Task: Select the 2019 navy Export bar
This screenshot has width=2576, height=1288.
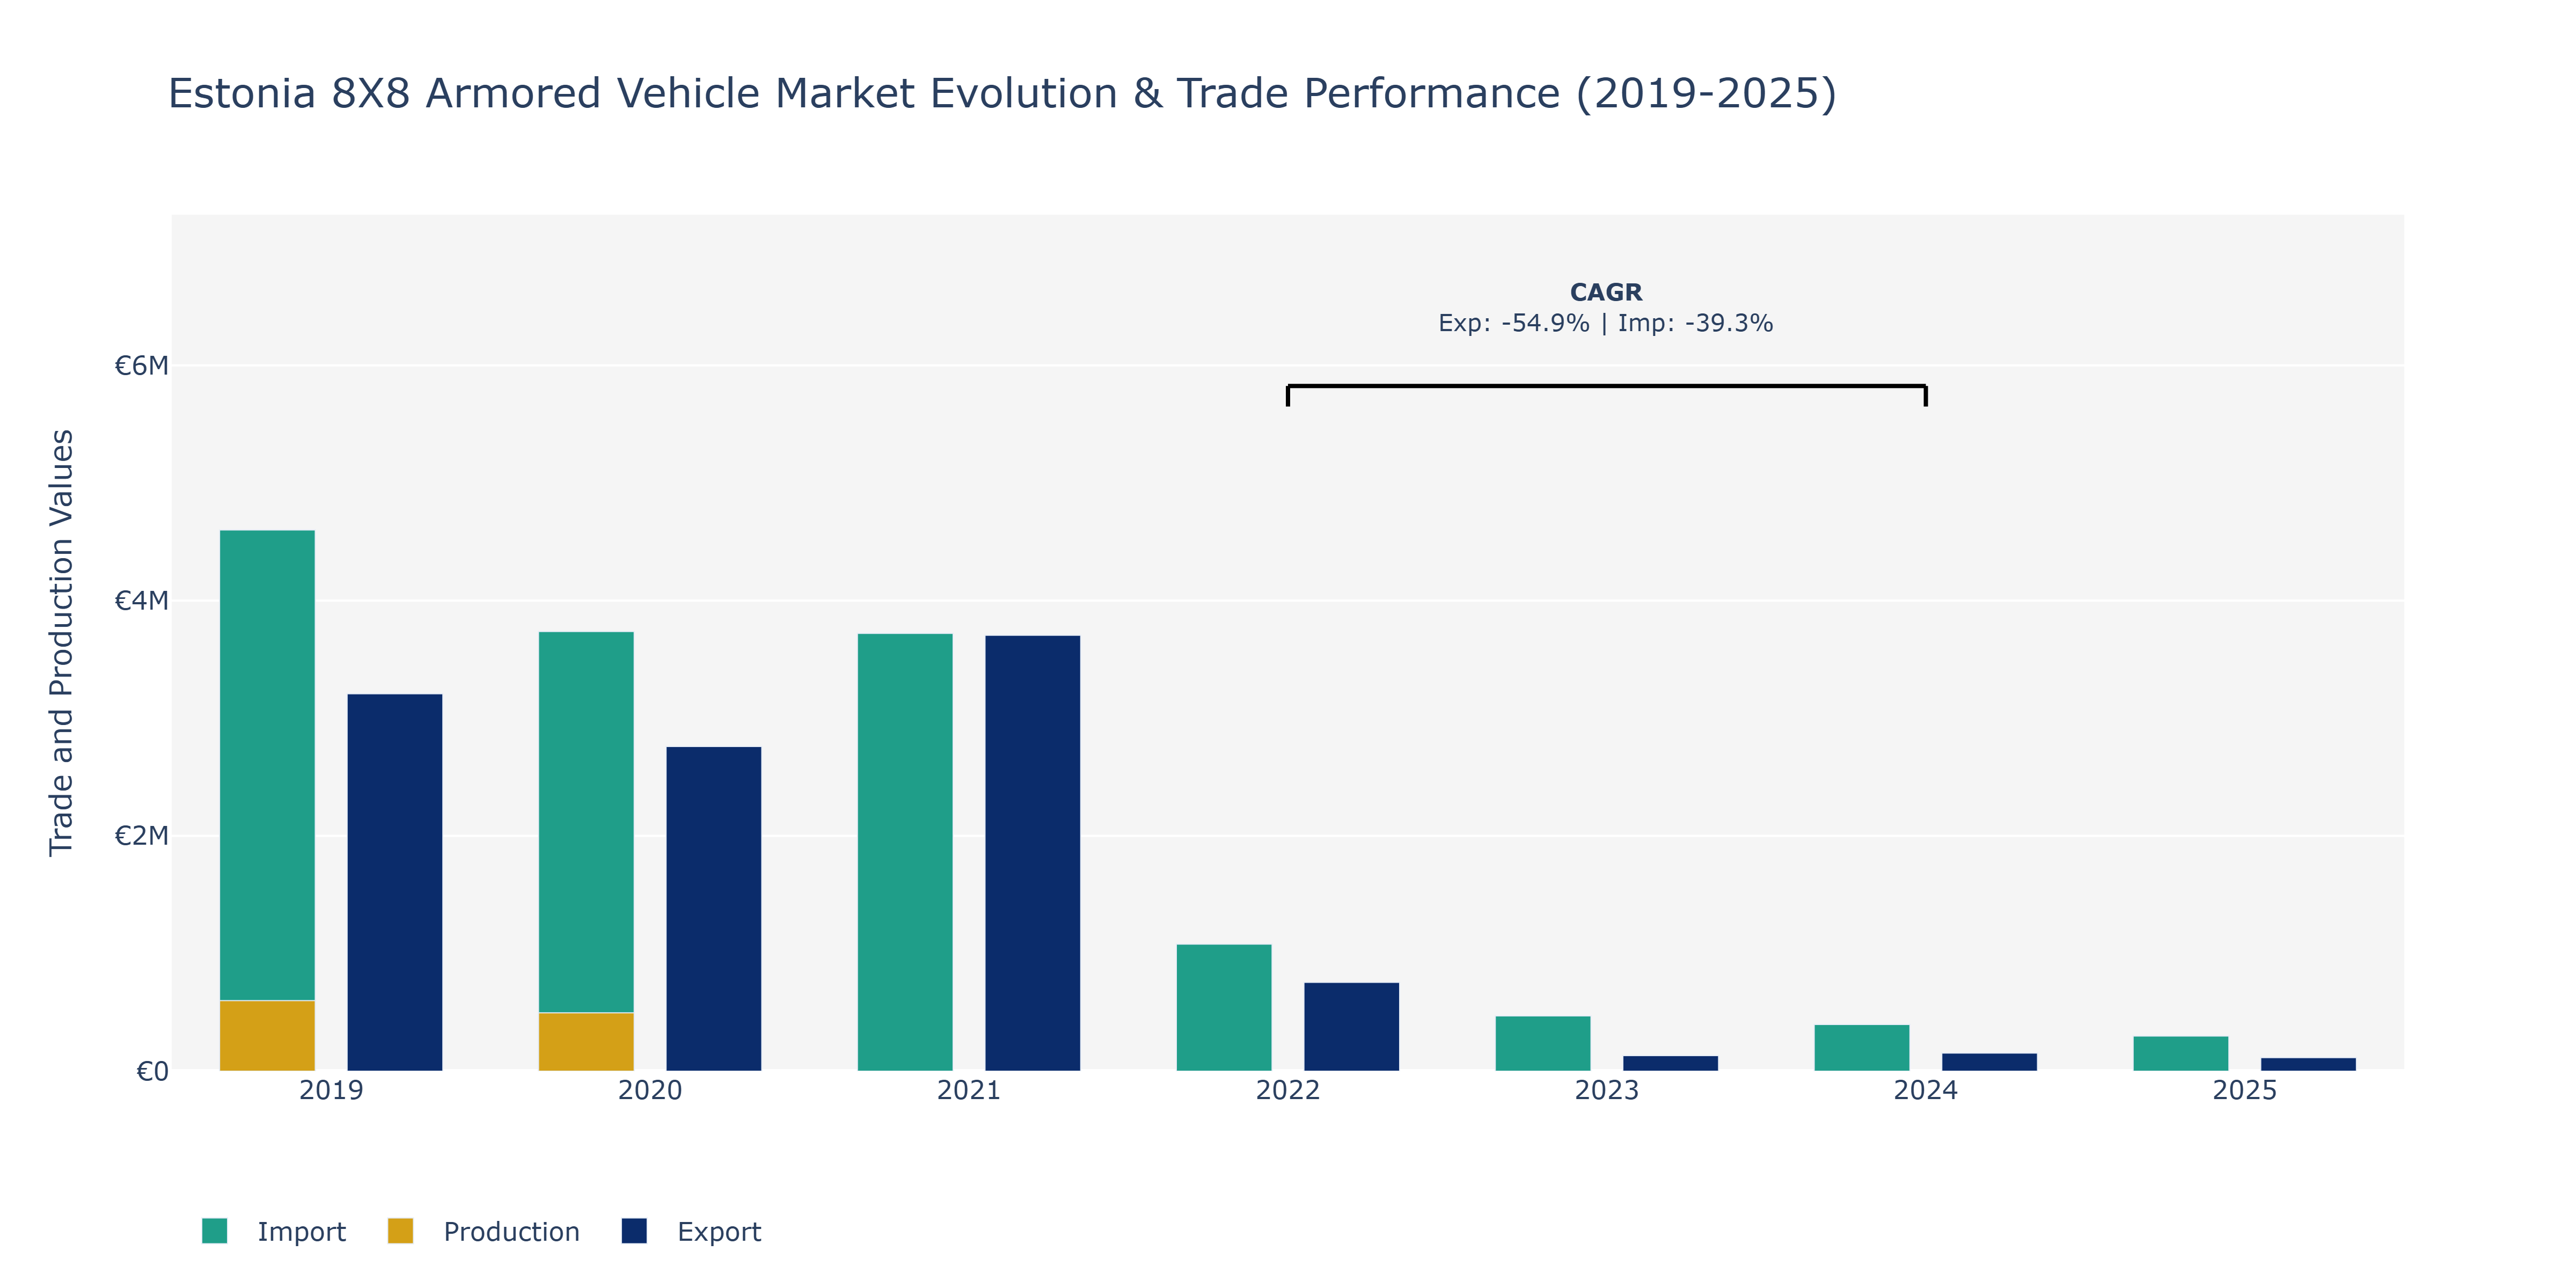Action: [395, 882]
